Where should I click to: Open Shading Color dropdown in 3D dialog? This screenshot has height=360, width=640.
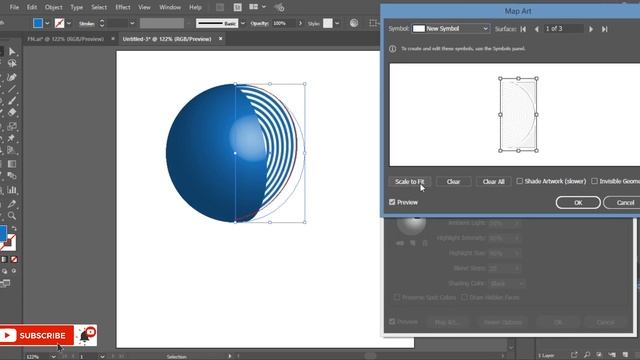pyautogui.click(x=507, y=283)
